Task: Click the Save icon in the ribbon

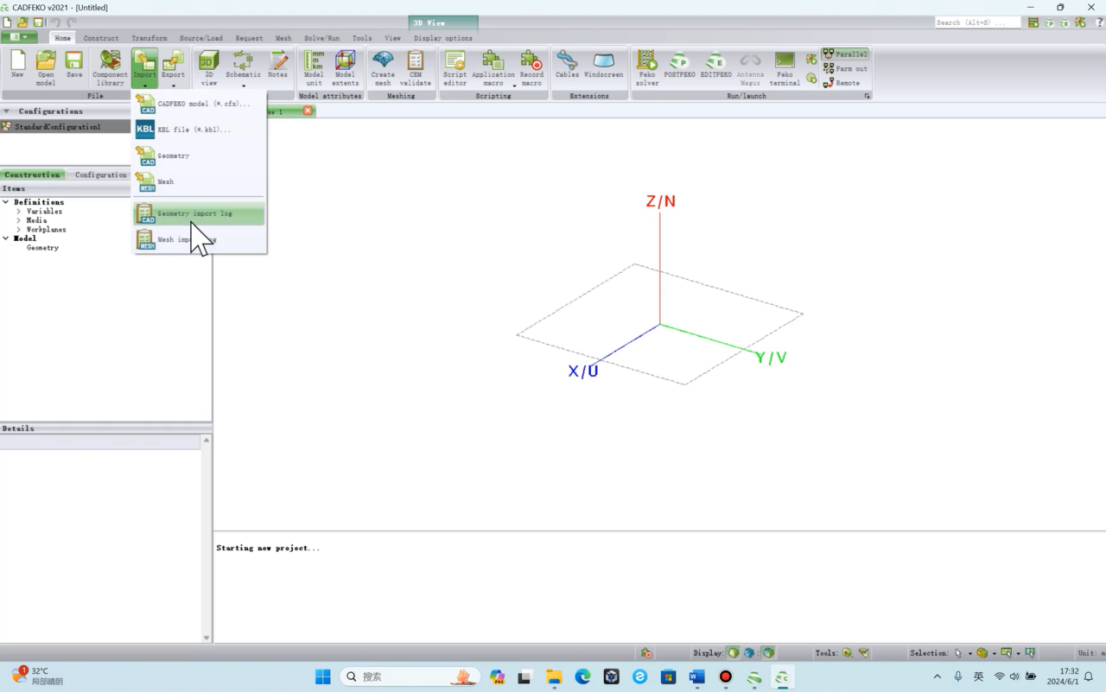Action: 74,64
